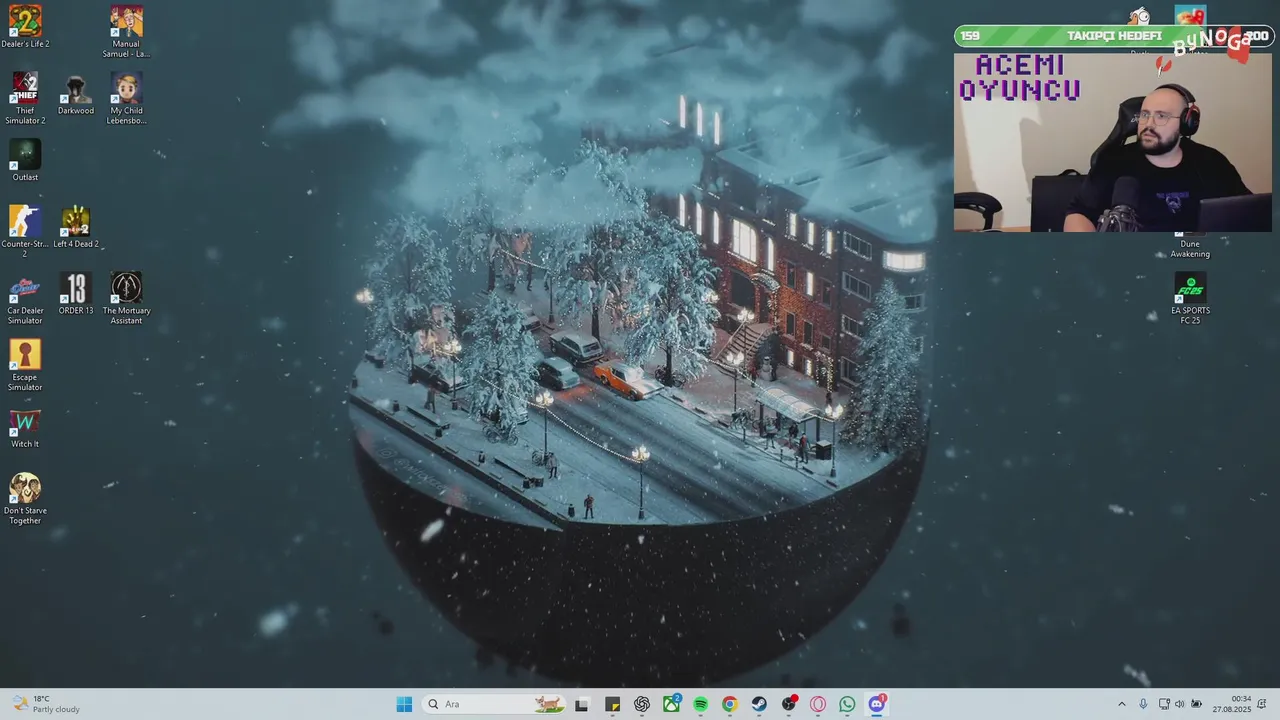
Task: Select the Thief Simulator 2 icon
Action: pyautogui.click(x=25, y=99)
